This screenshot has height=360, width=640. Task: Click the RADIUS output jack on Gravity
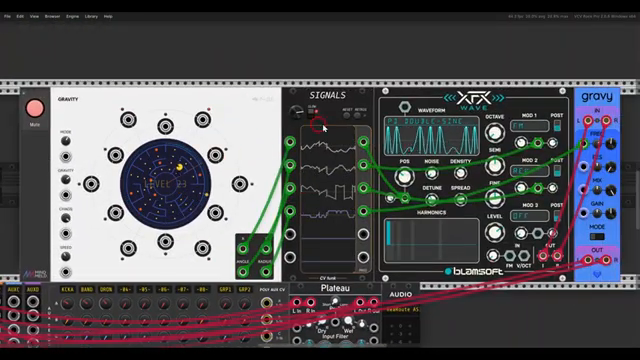tap(266, 271)
